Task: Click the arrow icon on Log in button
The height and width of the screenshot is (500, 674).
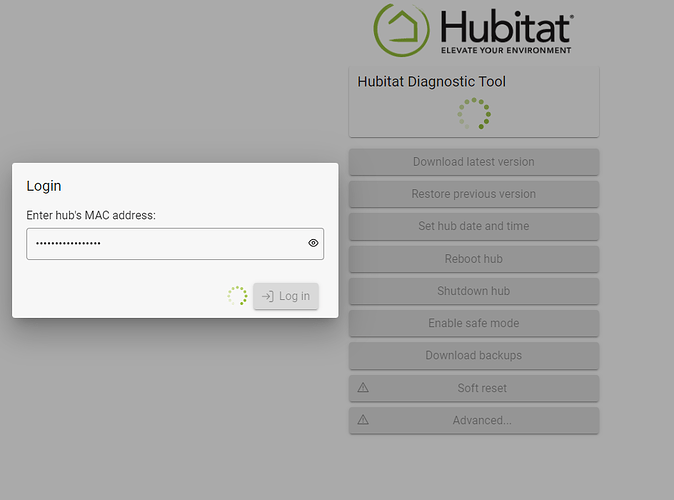Action: 267,296
